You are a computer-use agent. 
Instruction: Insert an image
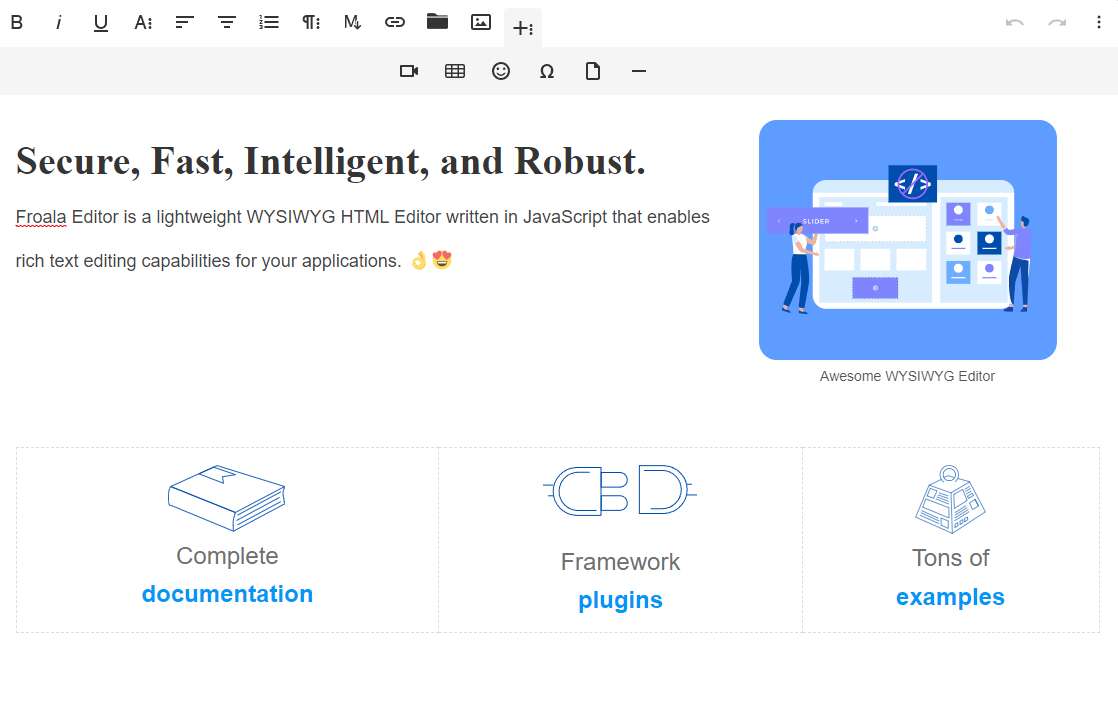pyautogui.click(x=481, y=23)
